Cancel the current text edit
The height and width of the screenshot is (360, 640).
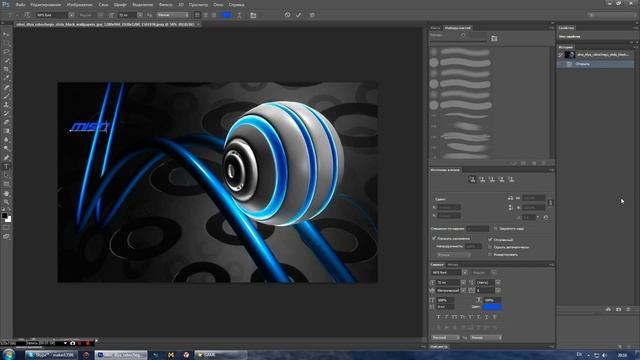coord(287,15)
